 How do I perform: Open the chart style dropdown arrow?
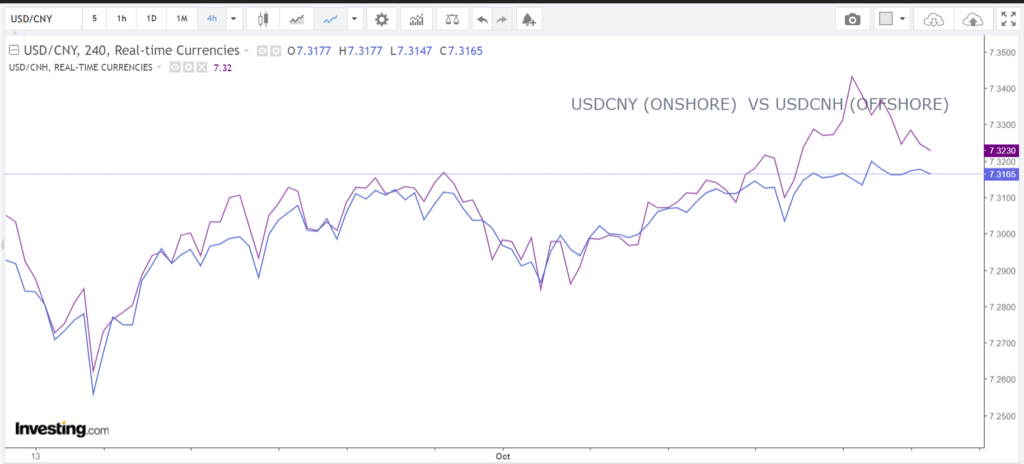[354, 19]
